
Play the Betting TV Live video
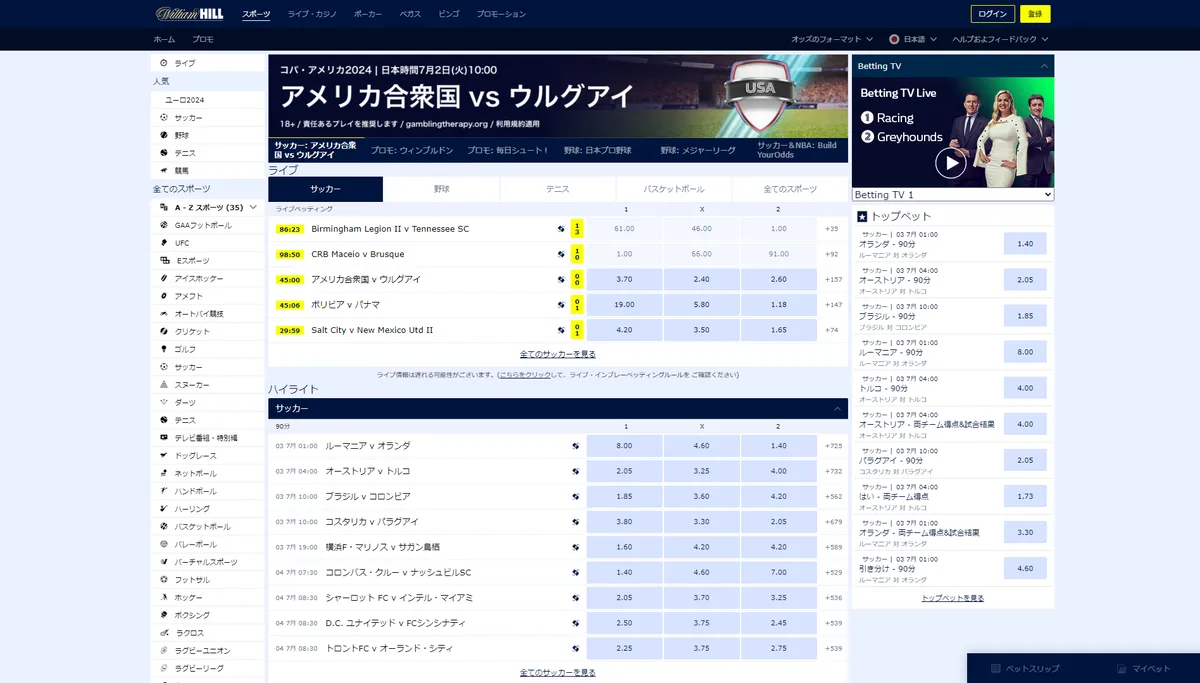[x=950, y=162]
